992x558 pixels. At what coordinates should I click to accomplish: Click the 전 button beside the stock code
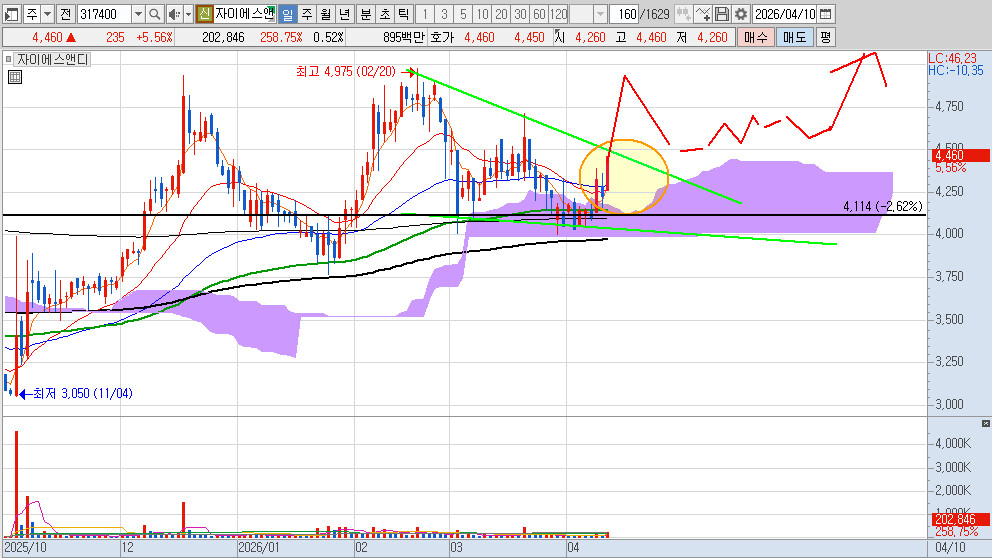click(66, 13)
